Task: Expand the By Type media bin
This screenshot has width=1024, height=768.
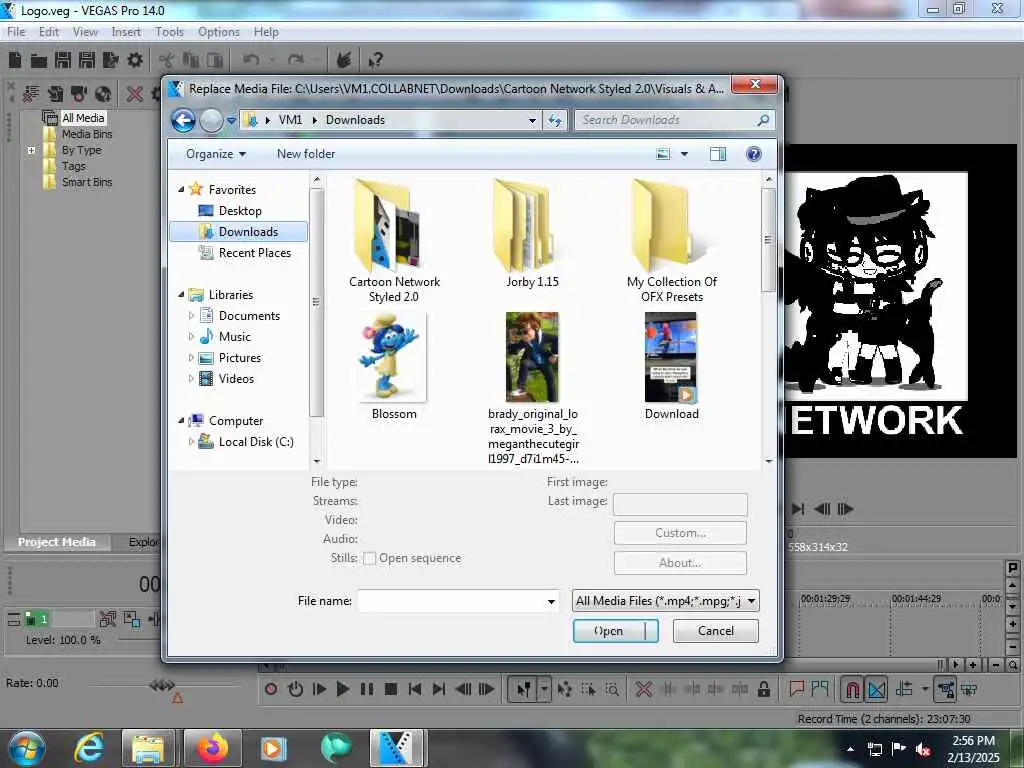Action: [31, 150]
